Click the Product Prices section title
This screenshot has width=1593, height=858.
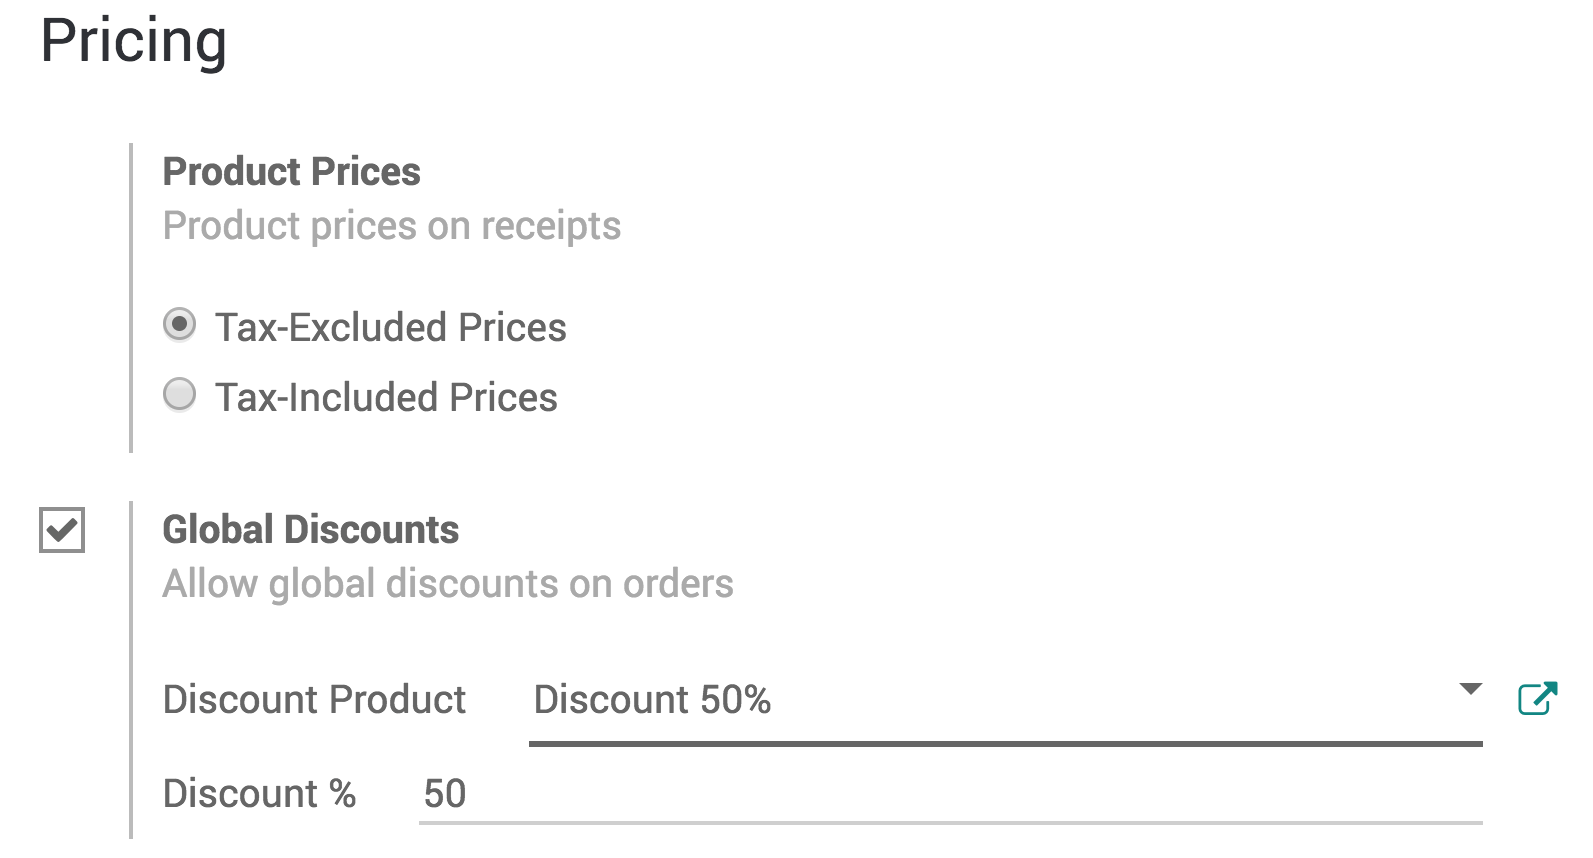point(291,171)
